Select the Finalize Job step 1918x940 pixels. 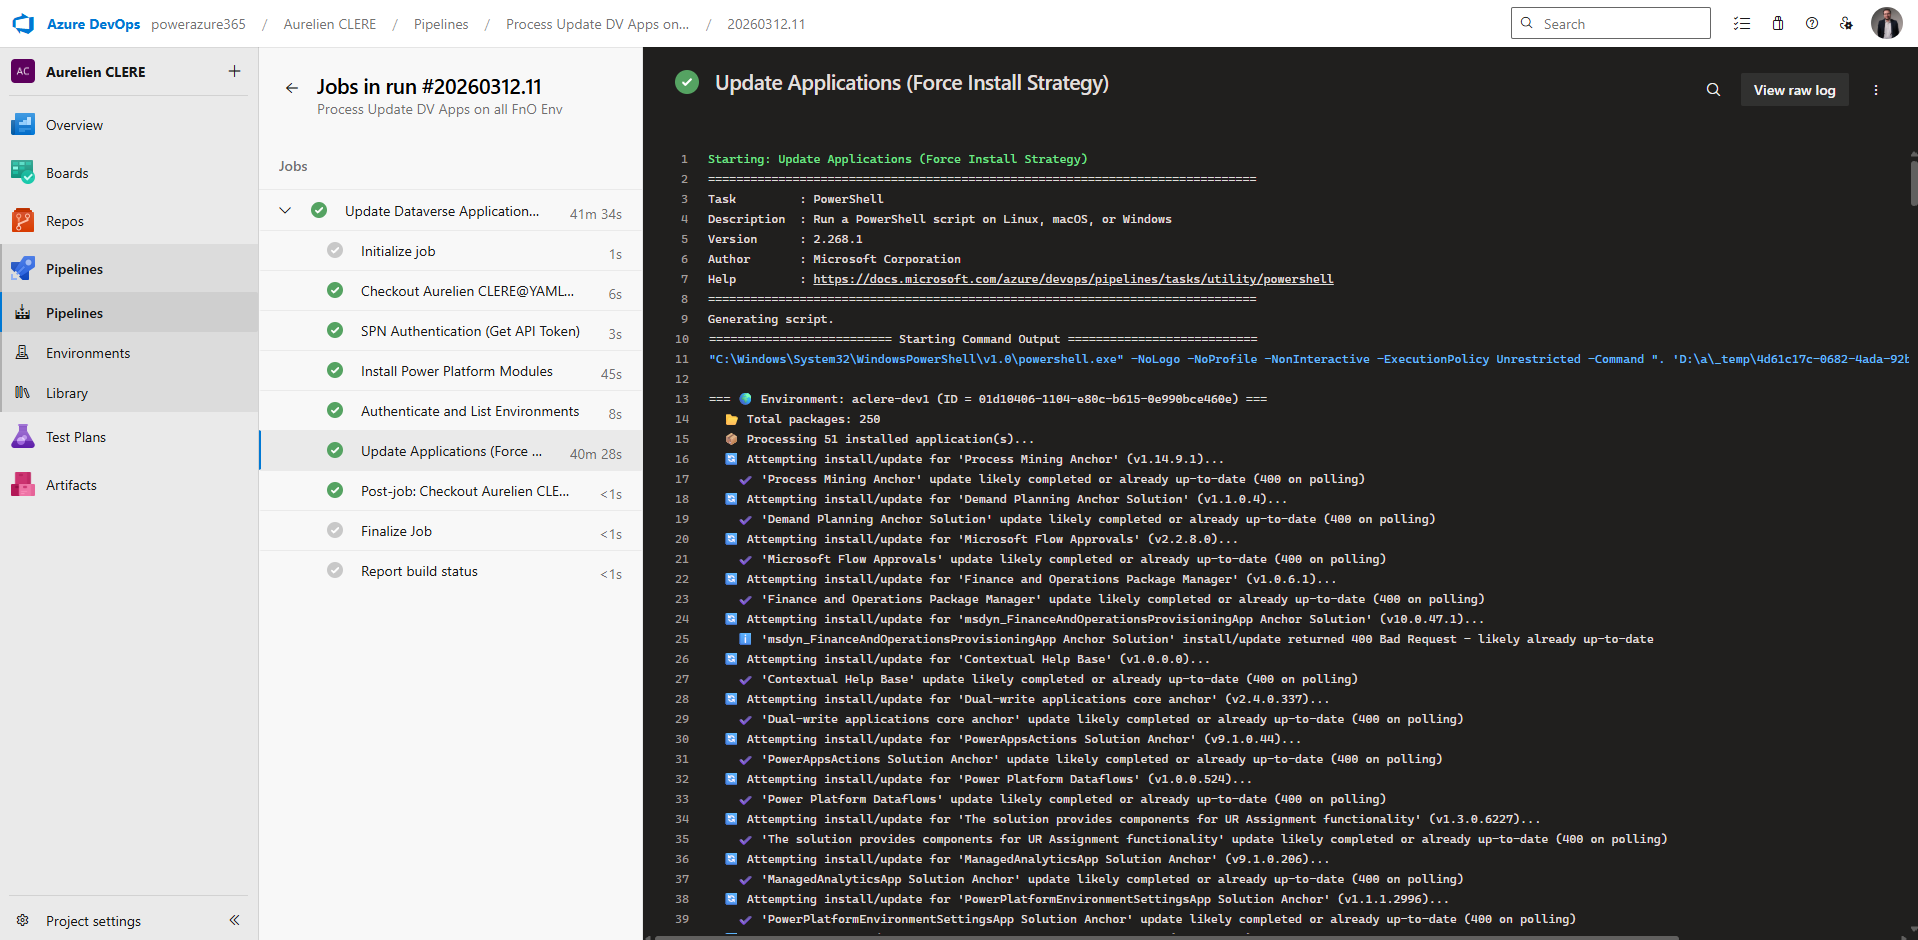[x=451, y=531]
